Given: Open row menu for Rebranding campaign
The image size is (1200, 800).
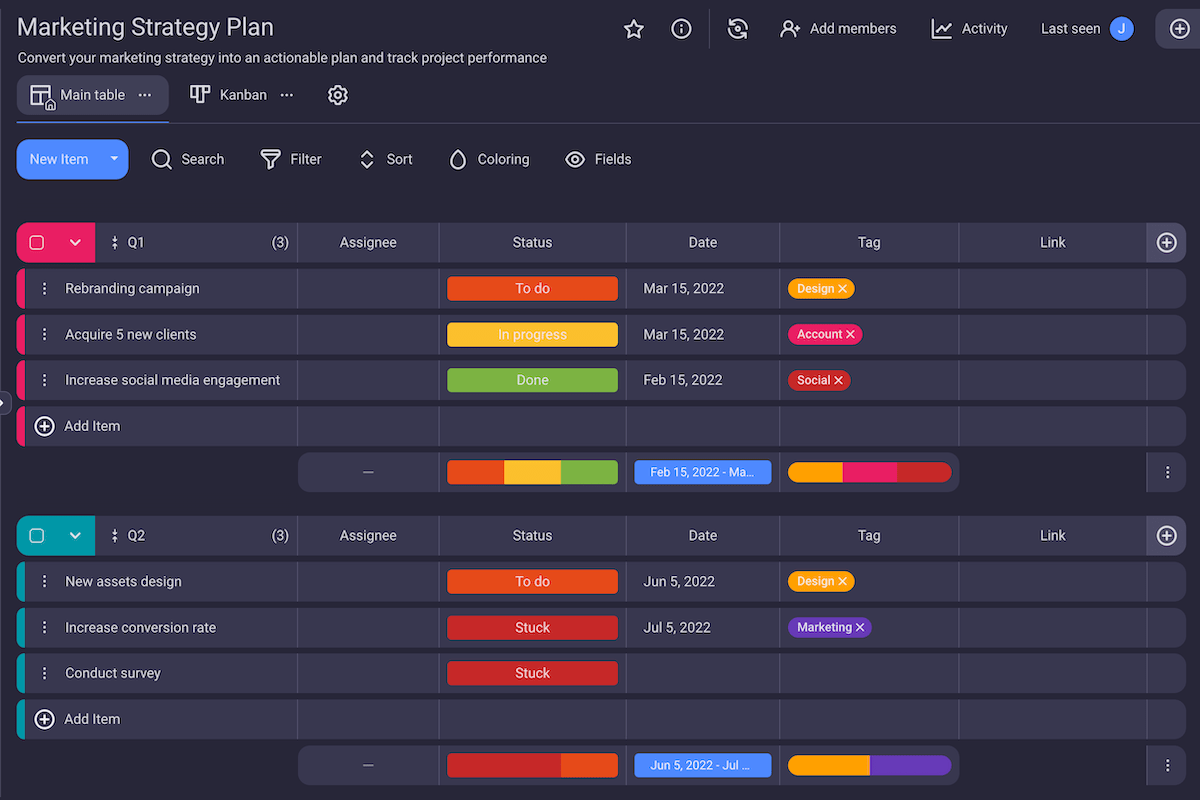Looking at the screenshot, I should (44, 288).
